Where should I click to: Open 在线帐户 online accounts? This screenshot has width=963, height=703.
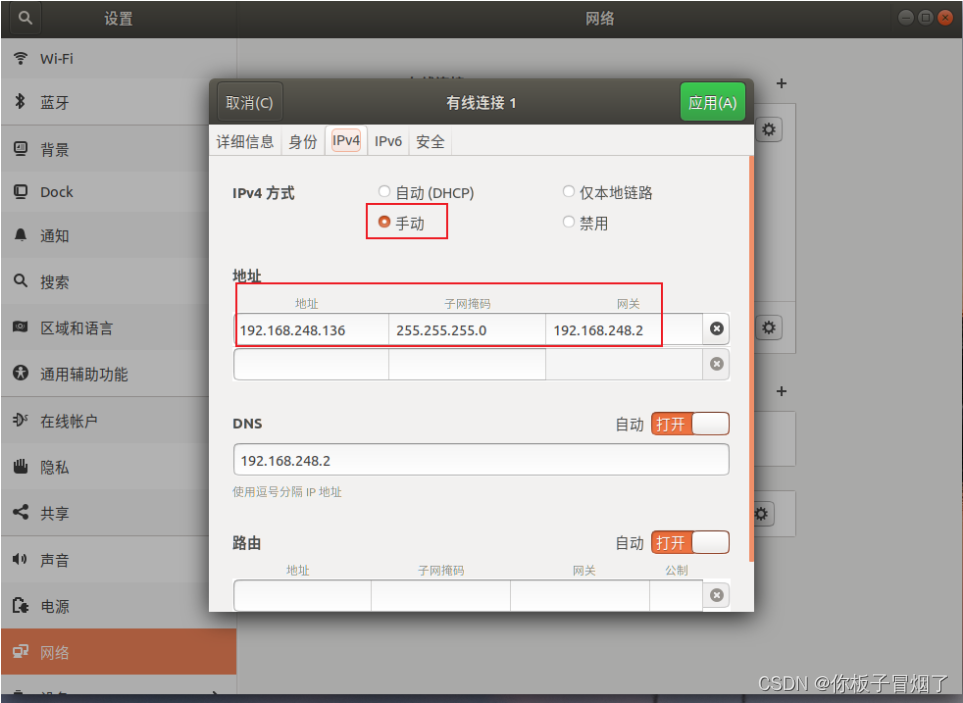pos(119,421)
